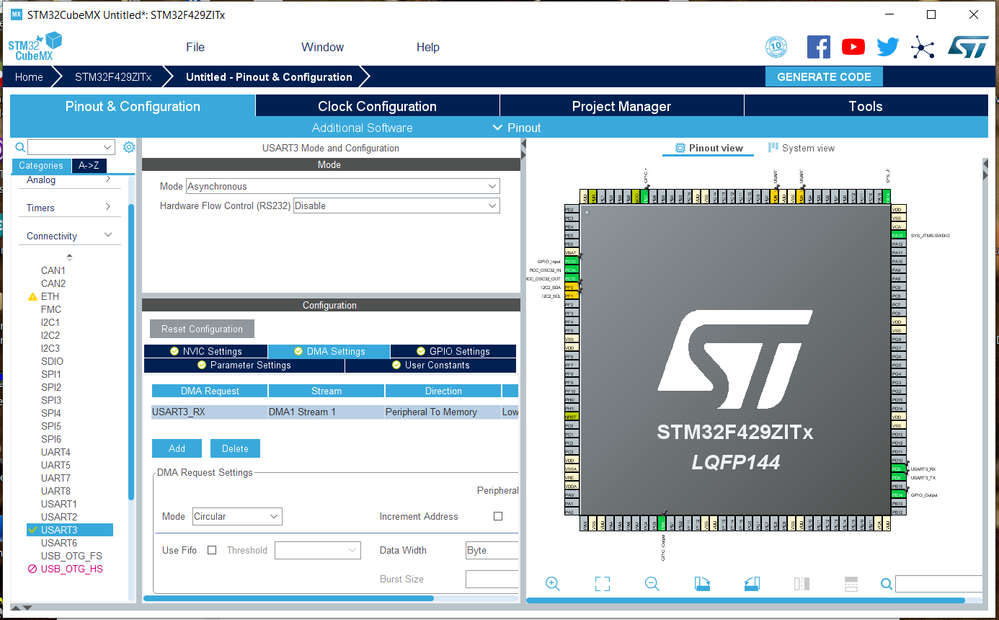Open the Help menu
999x620 pixels.
click(x=428, y=47)
